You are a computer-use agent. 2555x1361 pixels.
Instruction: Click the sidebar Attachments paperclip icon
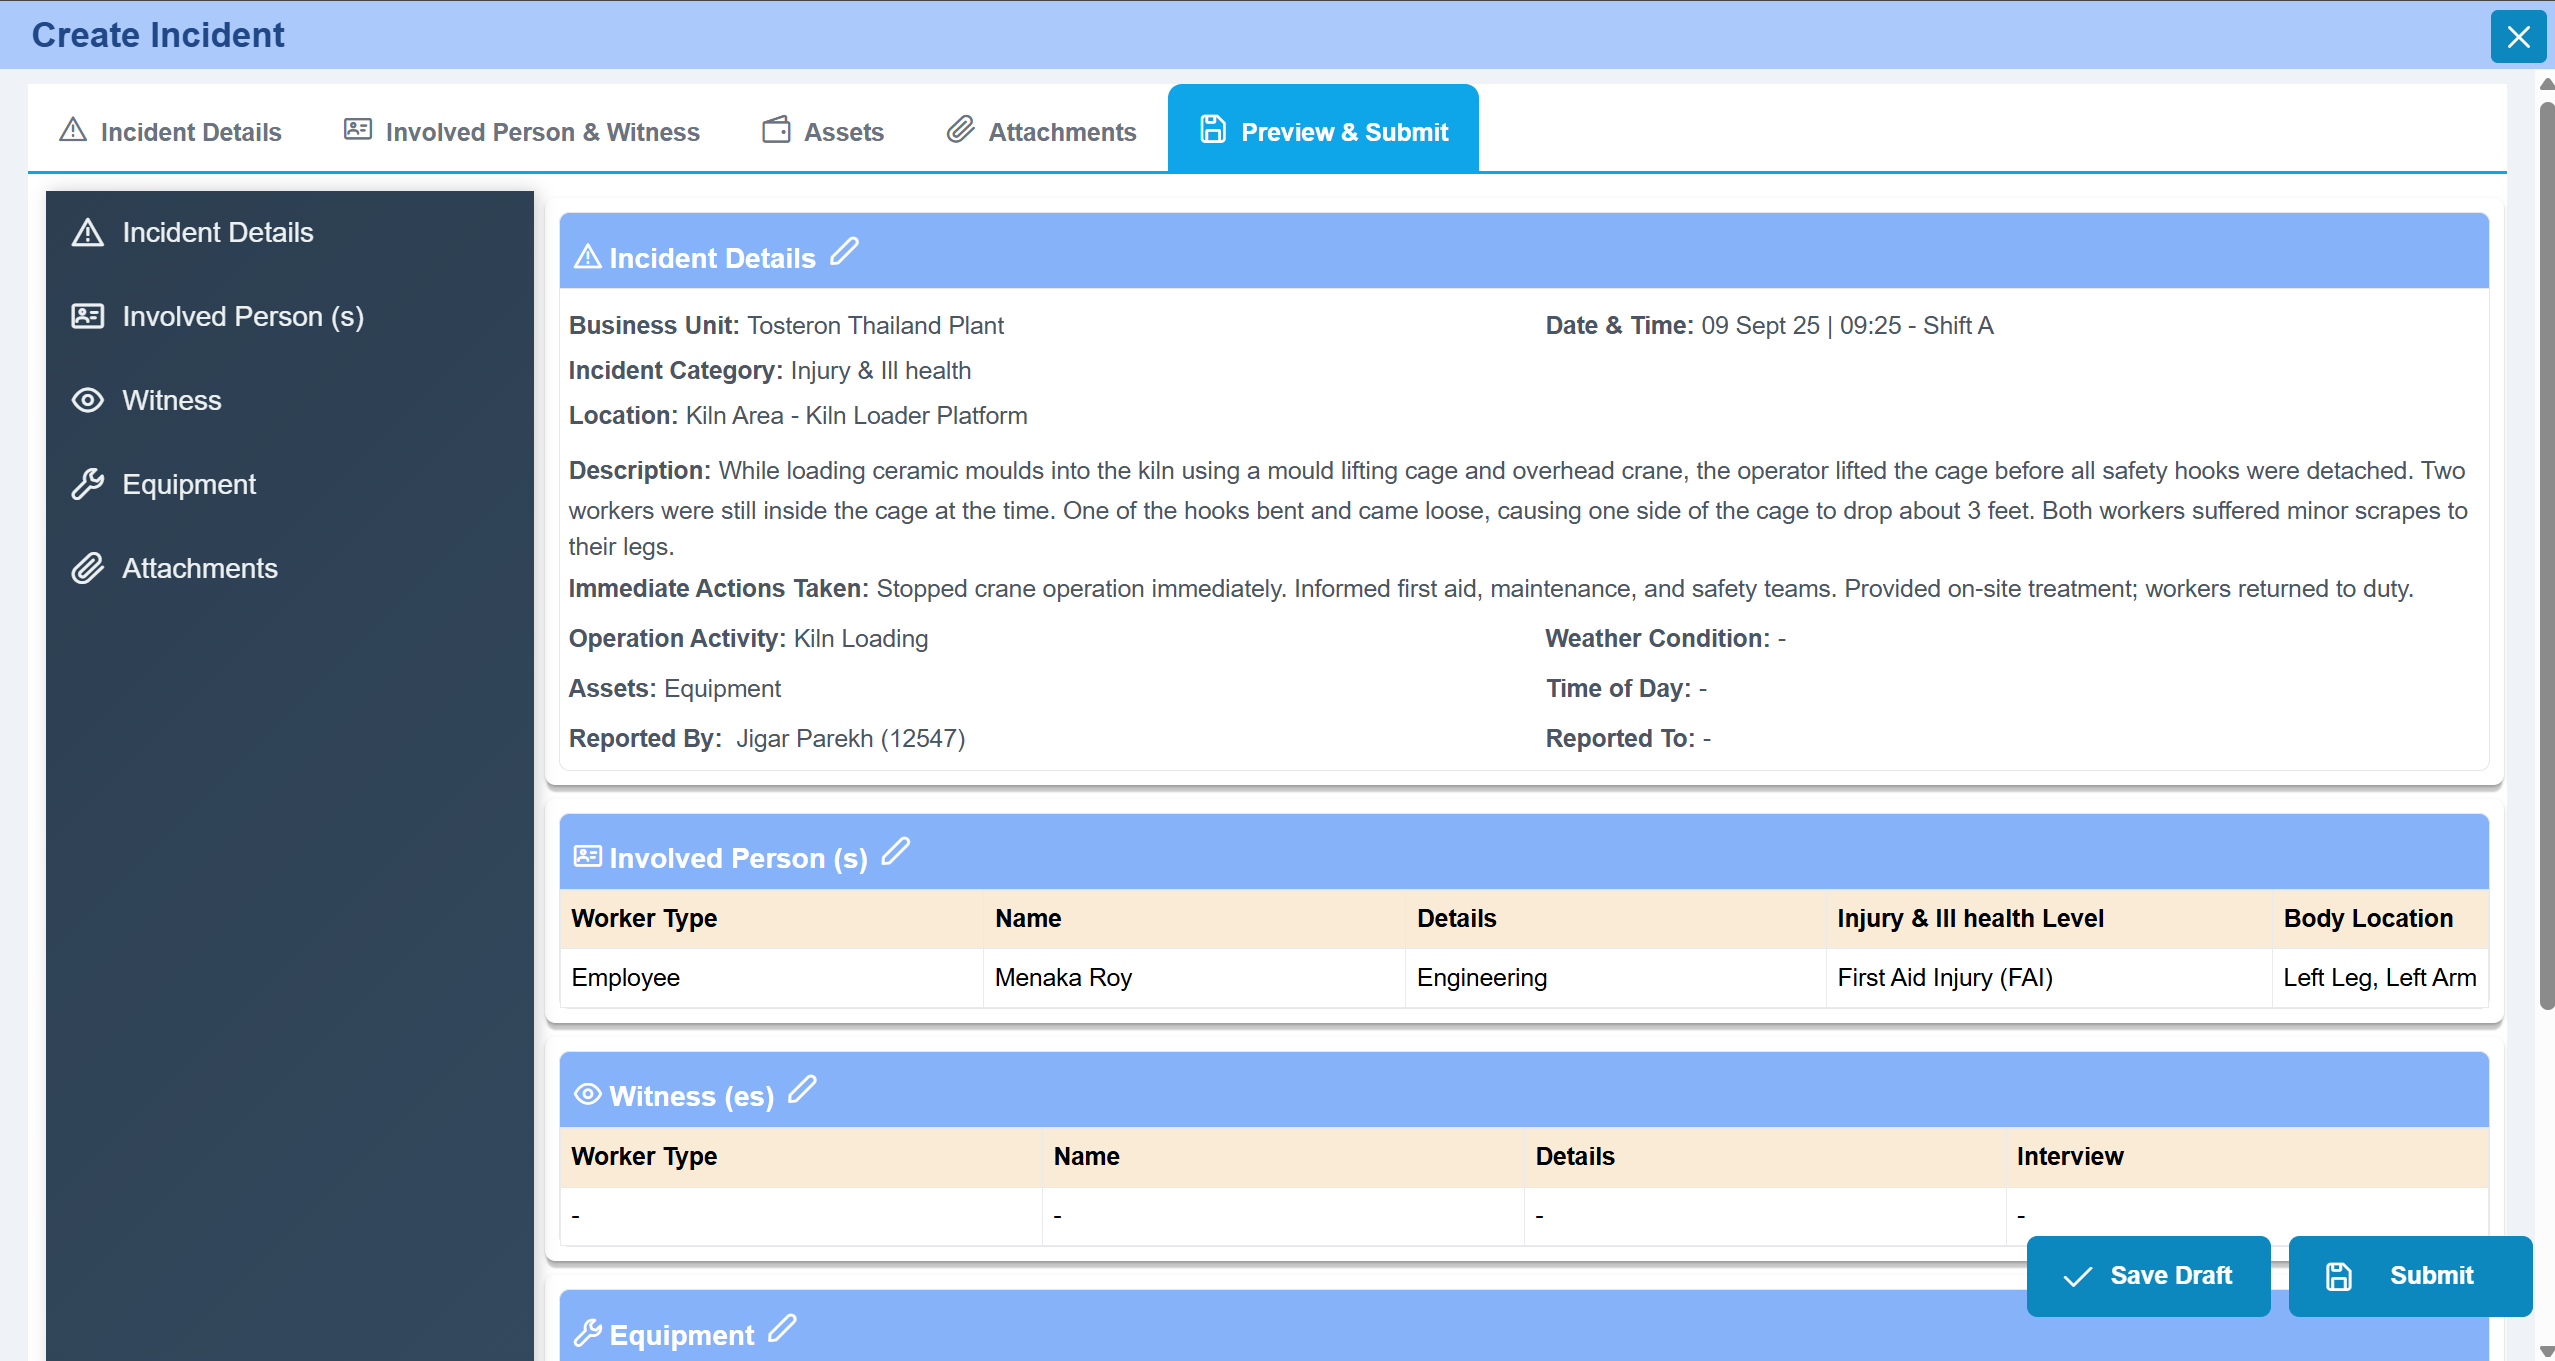click(88, 568)
